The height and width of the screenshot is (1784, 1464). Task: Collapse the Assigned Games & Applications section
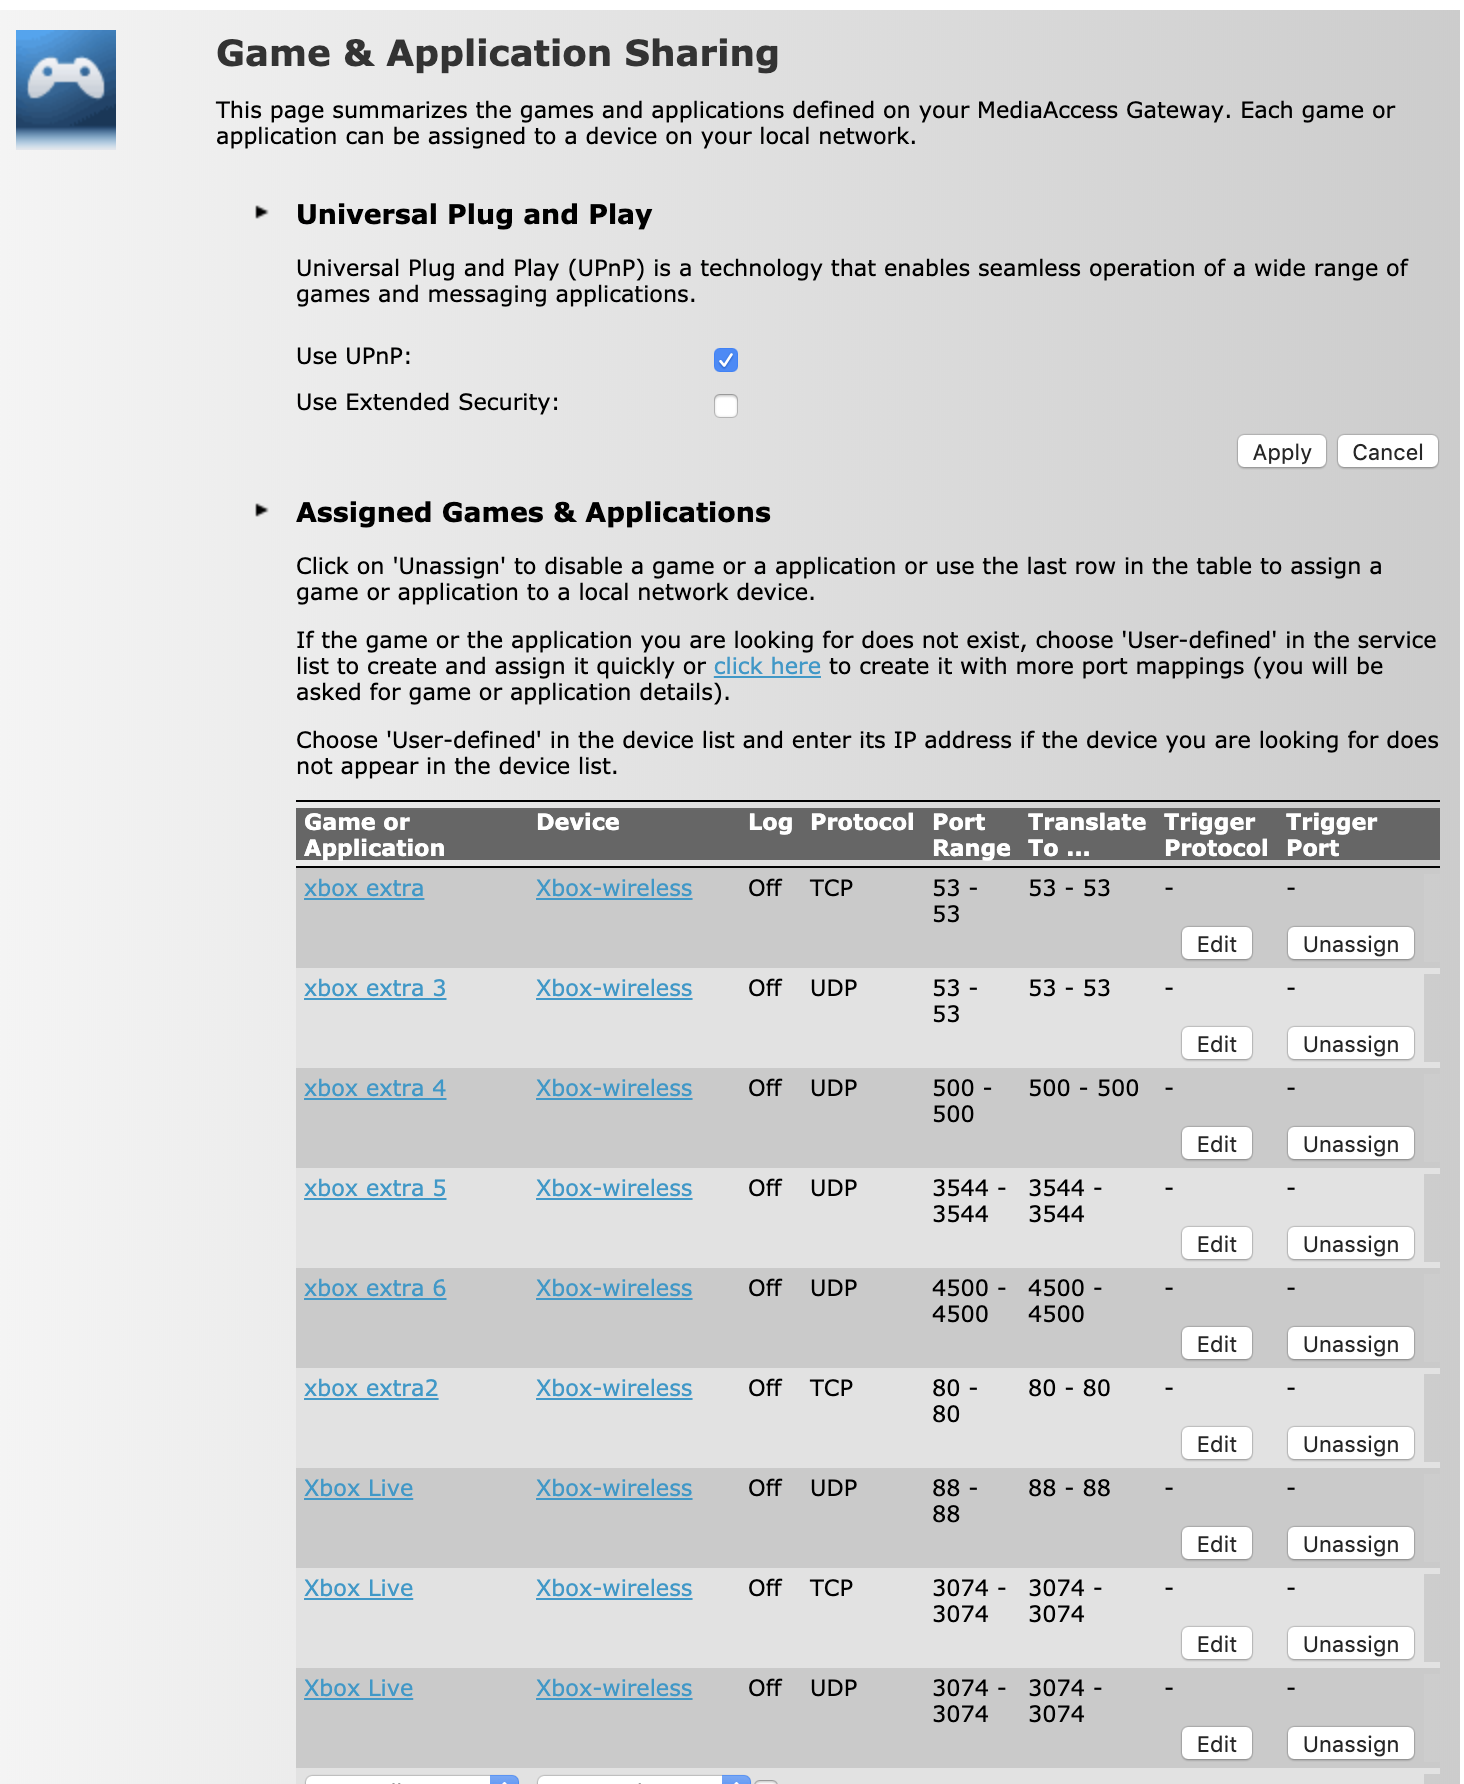click(262, 510)
